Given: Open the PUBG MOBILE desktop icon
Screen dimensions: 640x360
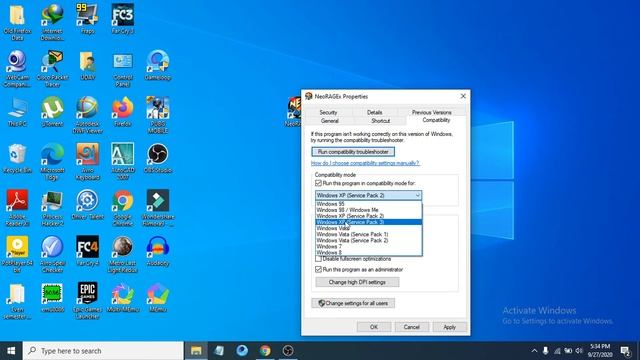Looking at the screenshot, I should coord(158,115).
